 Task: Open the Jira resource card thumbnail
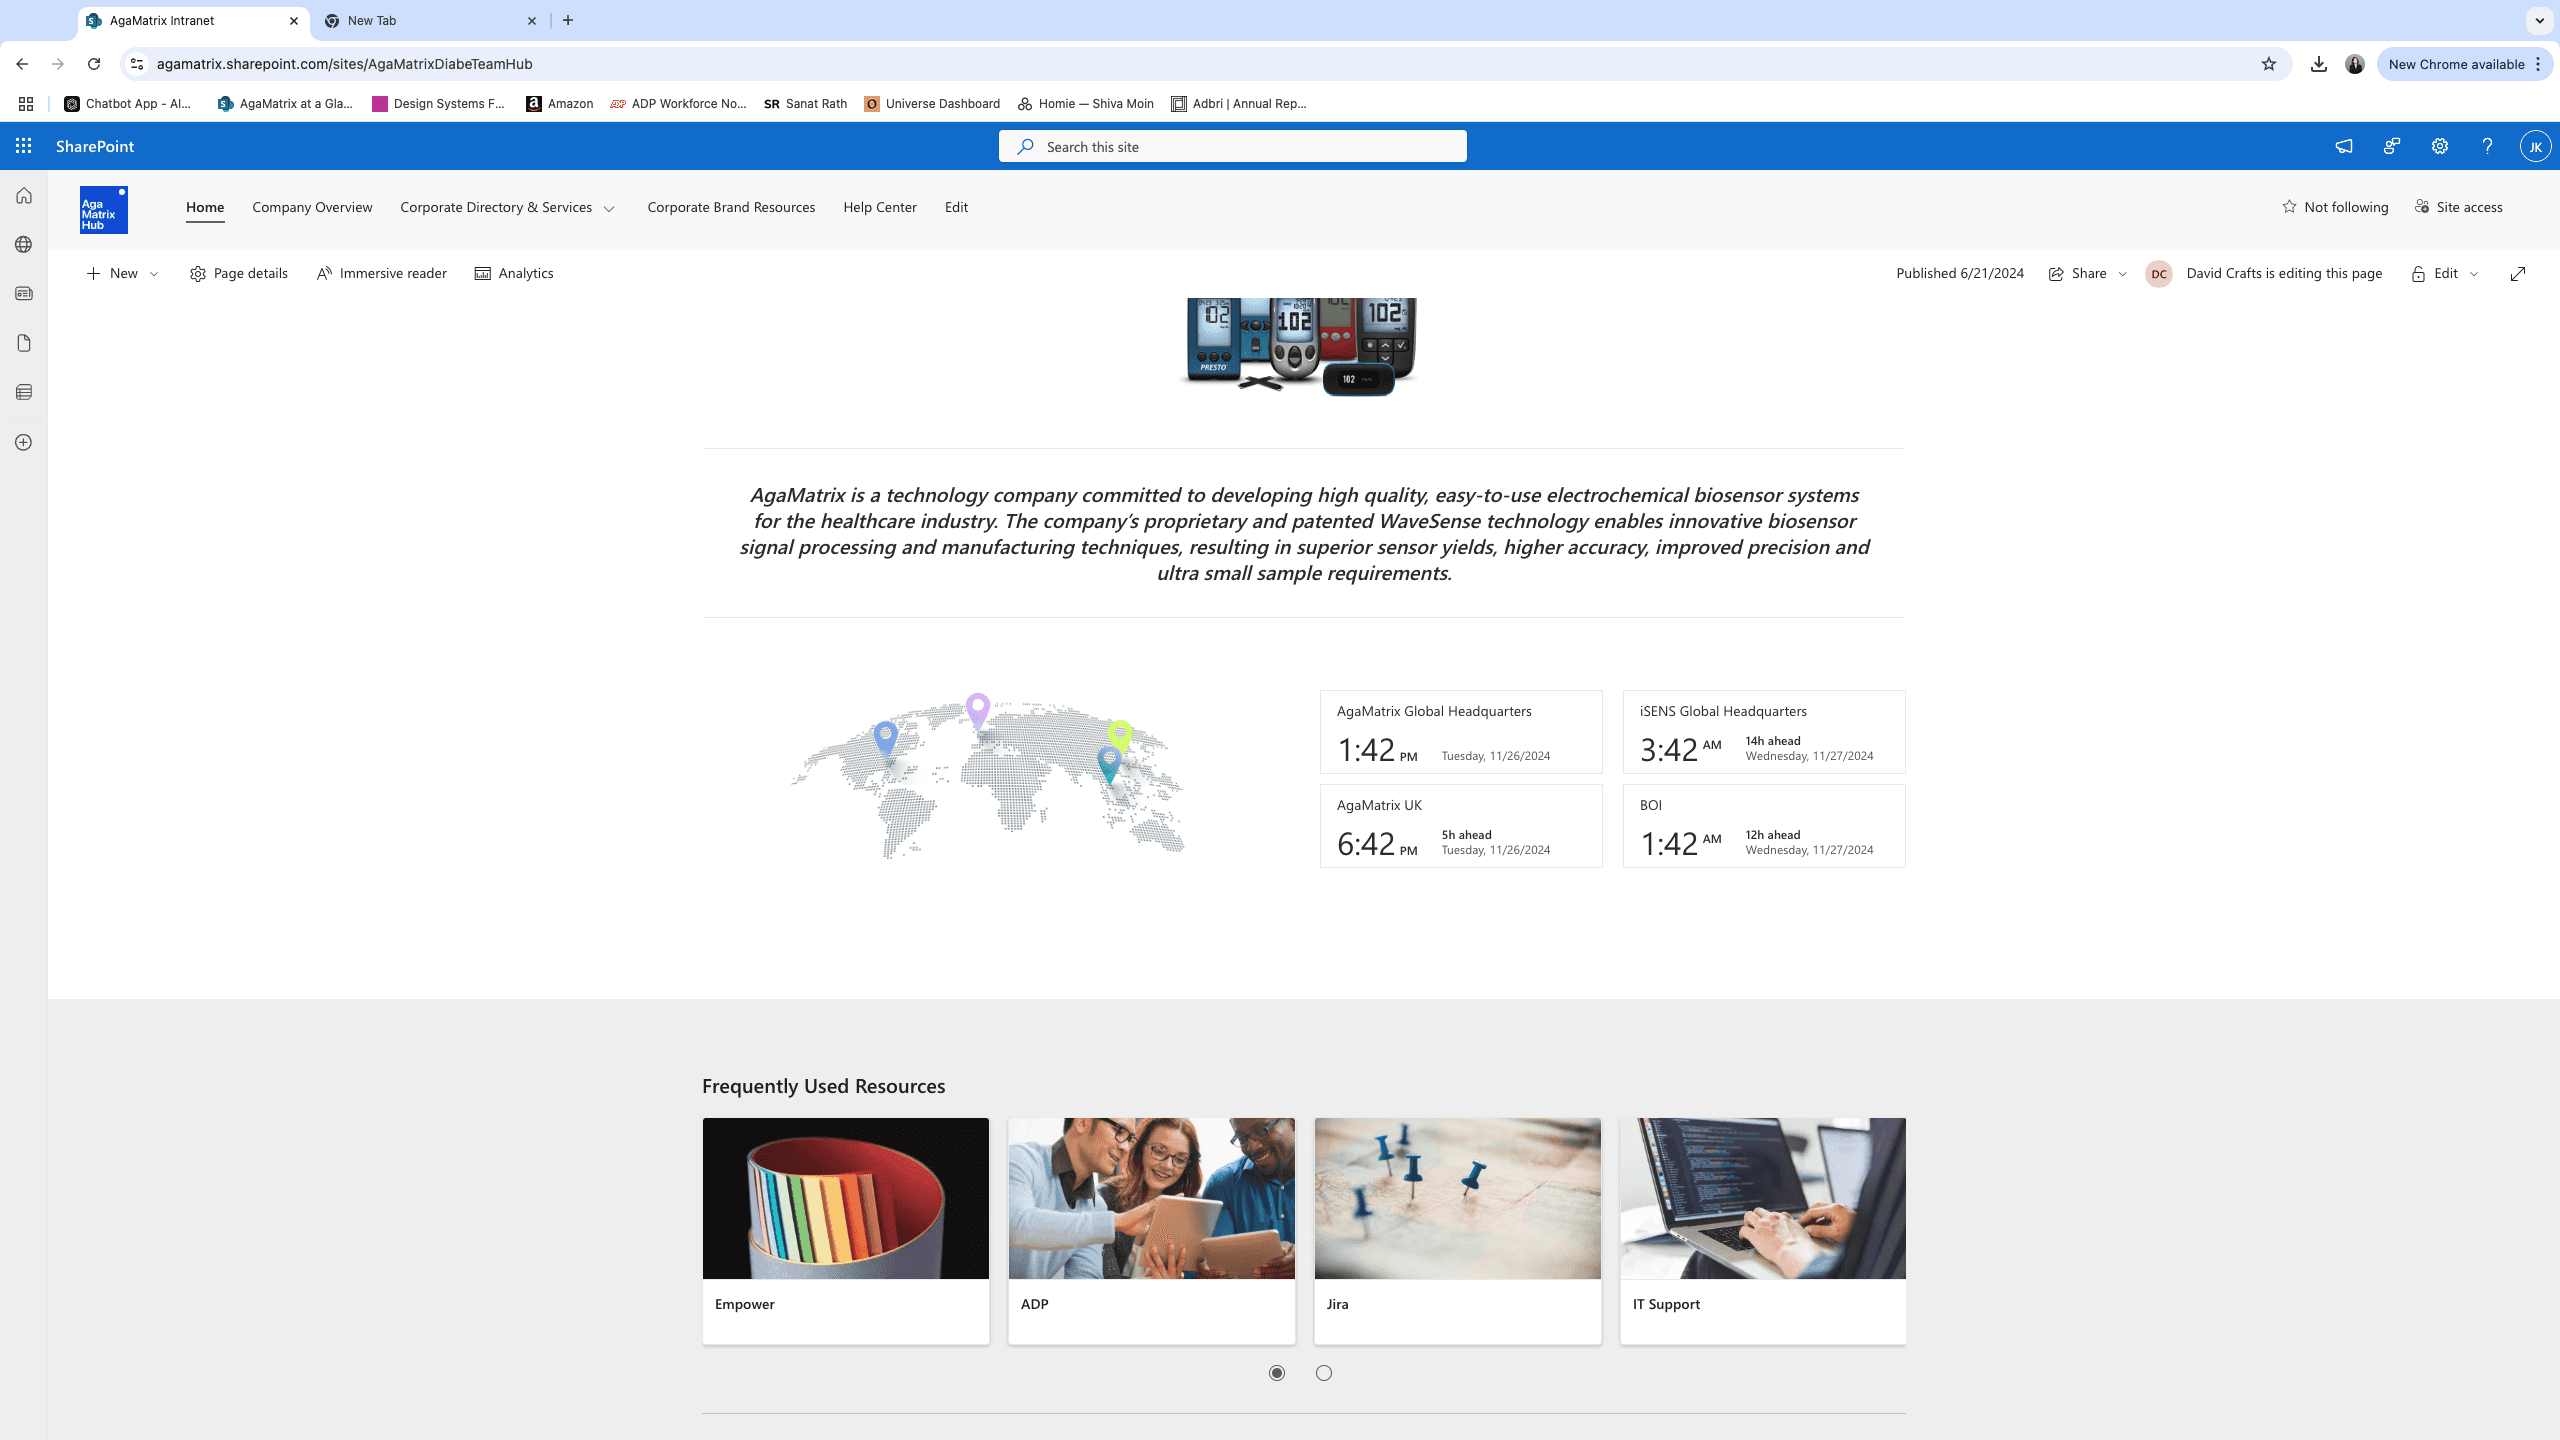coord(1457,1198)
